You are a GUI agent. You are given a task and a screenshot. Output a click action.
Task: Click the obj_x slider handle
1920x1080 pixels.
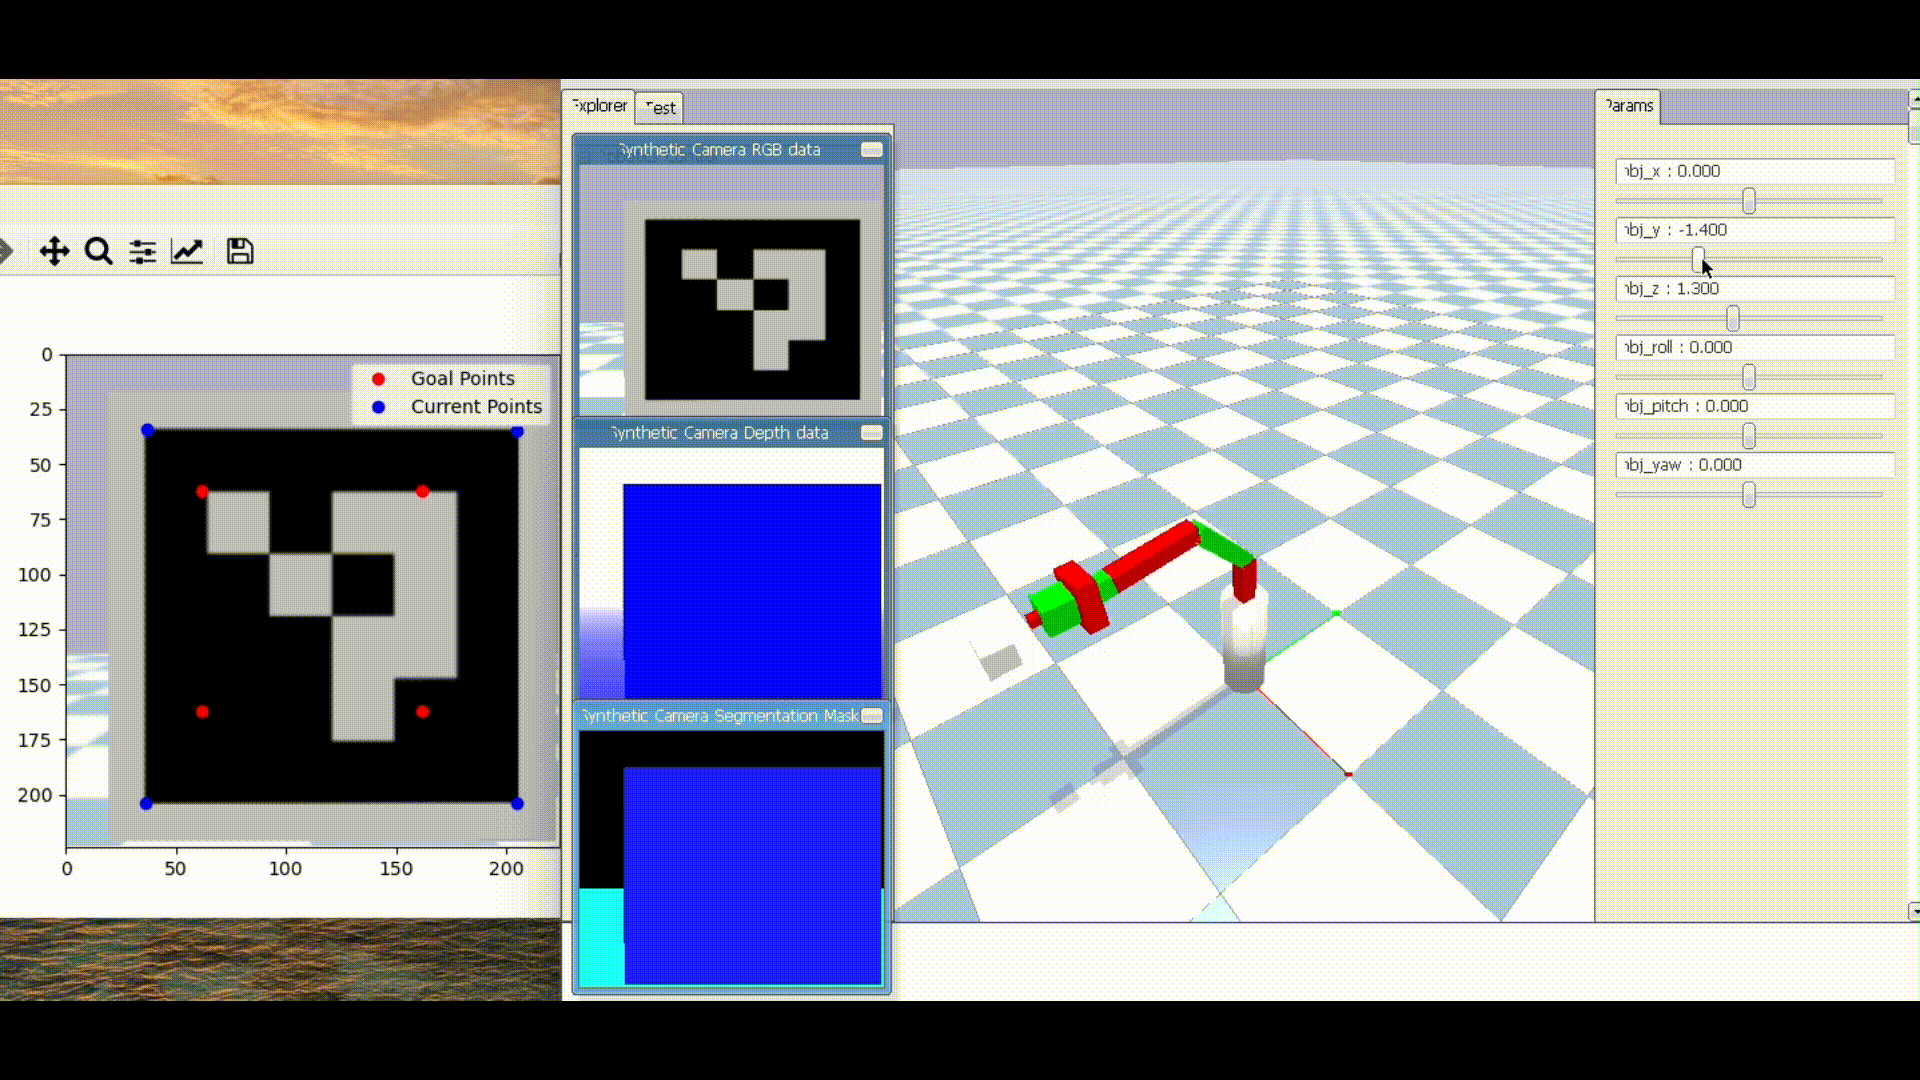tap(1749, 201)
